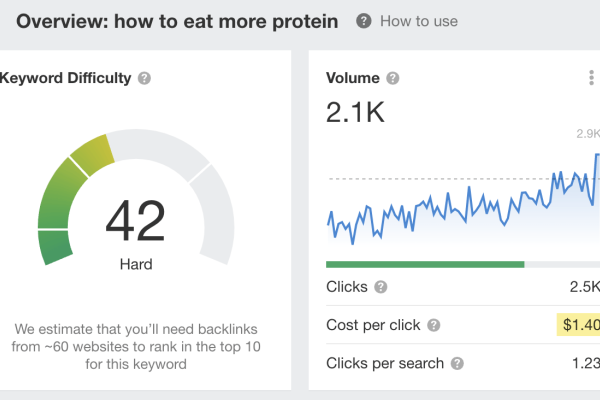600x400 pixels.
Task: Click the Volume help question mark icon
Action: [x=393, y=78]
